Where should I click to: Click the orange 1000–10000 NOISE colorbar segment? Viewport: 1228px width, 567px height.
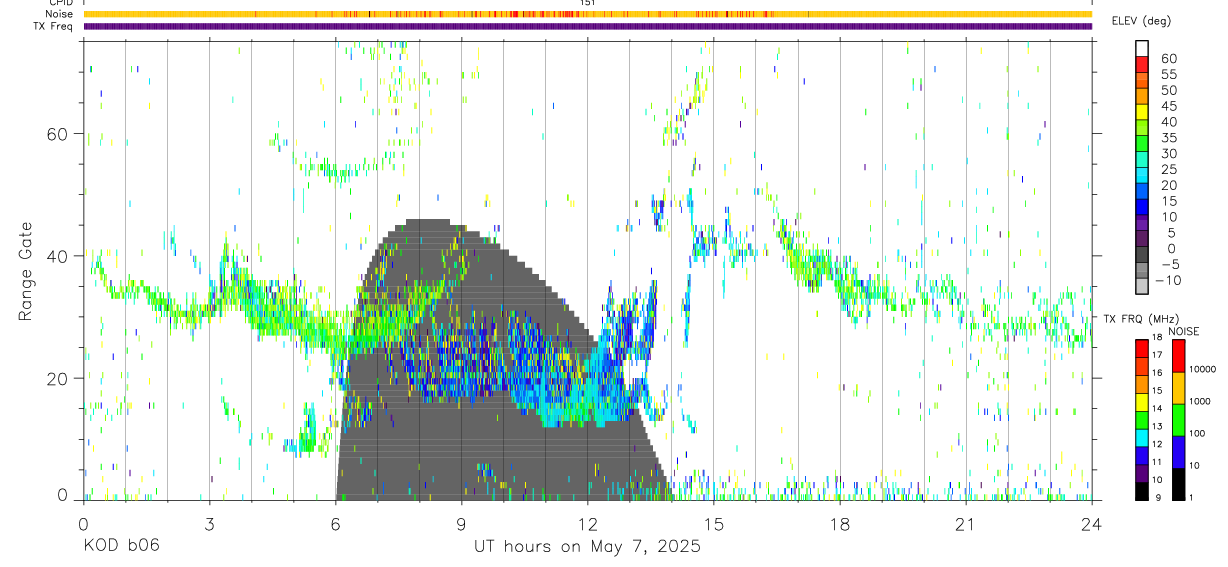[x=1178, y=387]
